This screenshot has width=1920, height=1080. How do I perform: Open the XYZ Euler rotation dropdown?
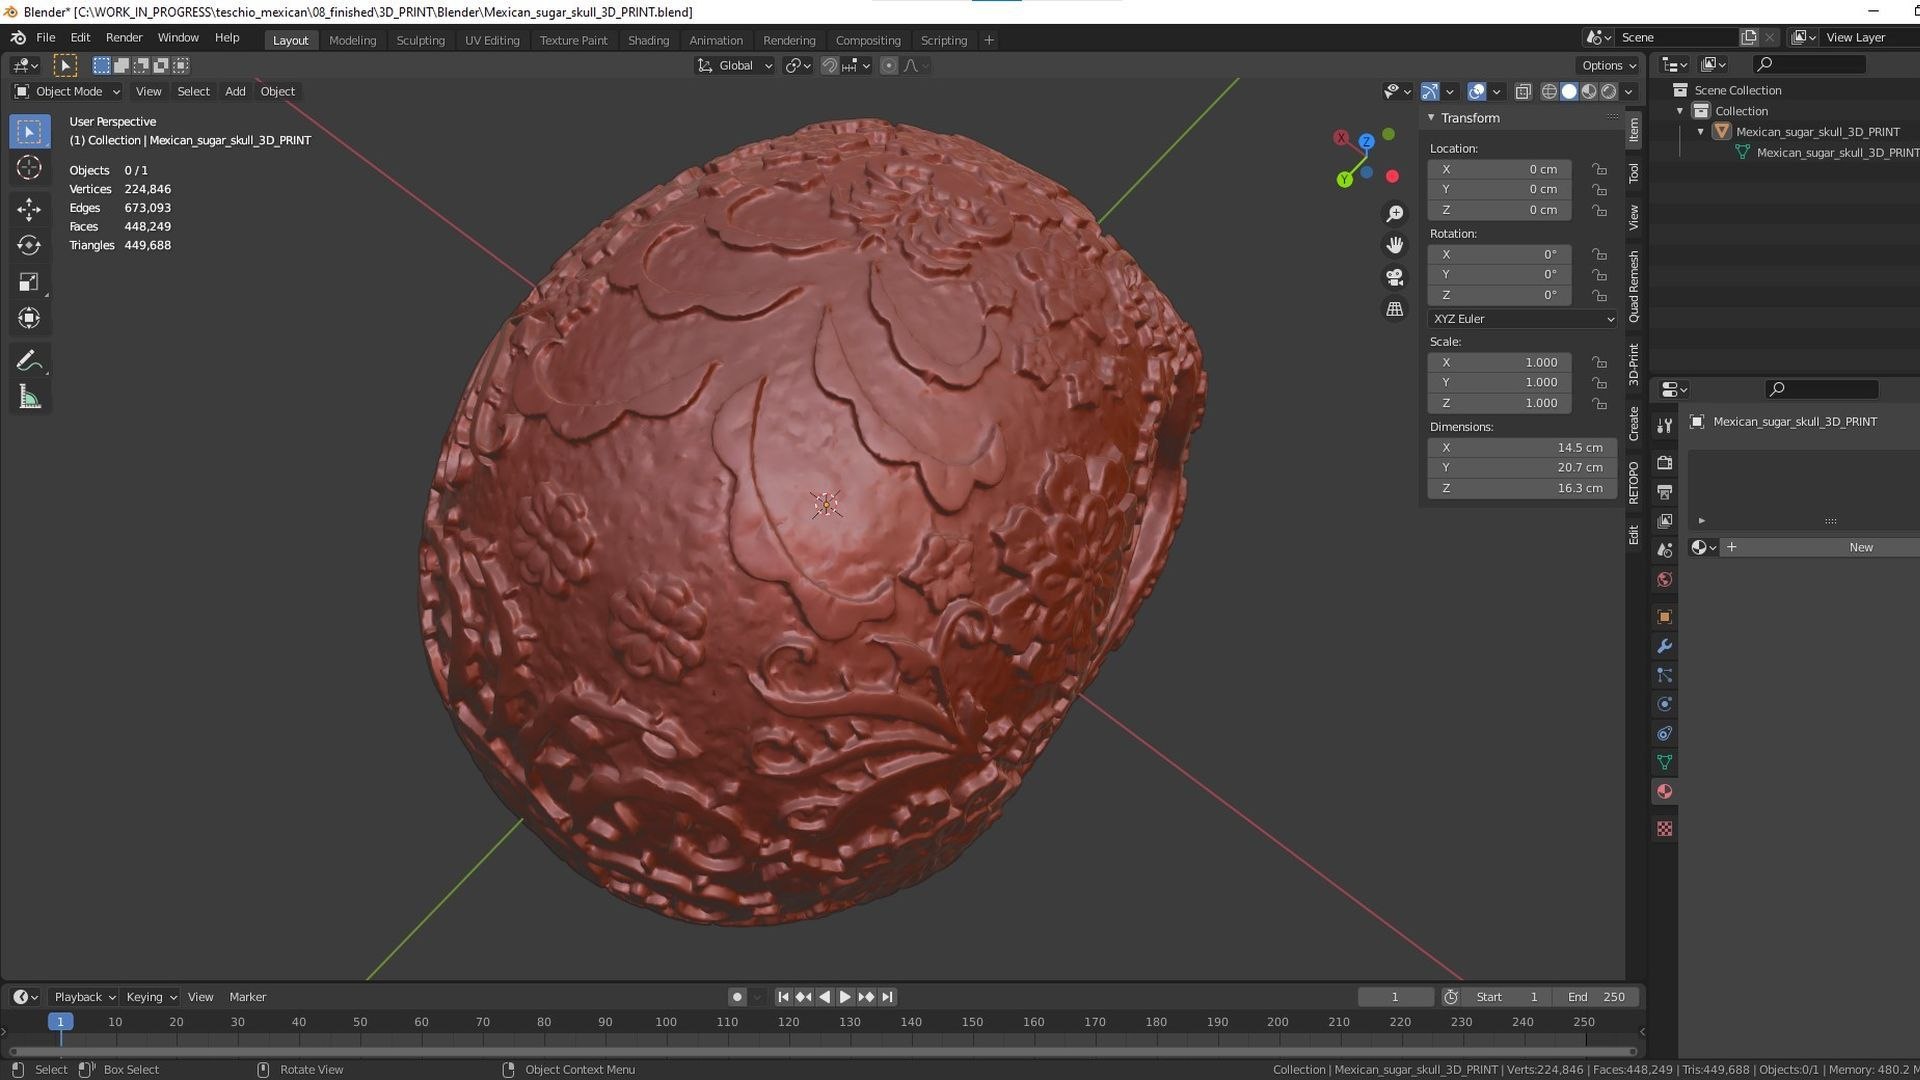click(1522, 319)
